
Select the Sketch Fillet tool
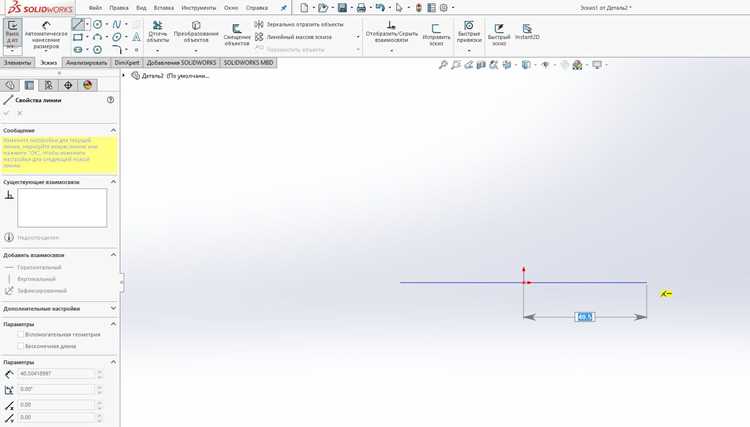coord(117,49)
